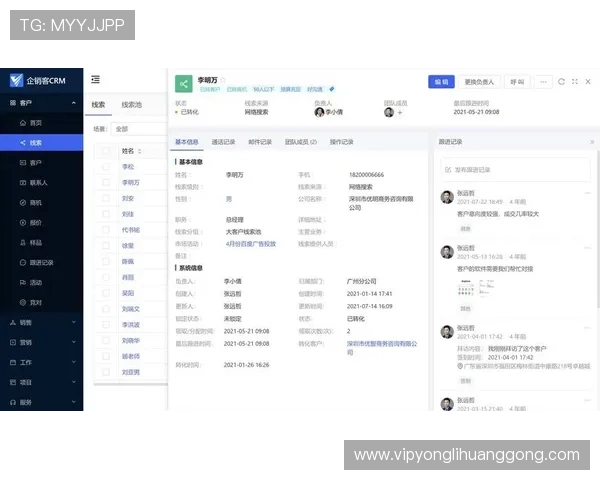Open the first attachment thumbnail in follow-up

(466, 288)
